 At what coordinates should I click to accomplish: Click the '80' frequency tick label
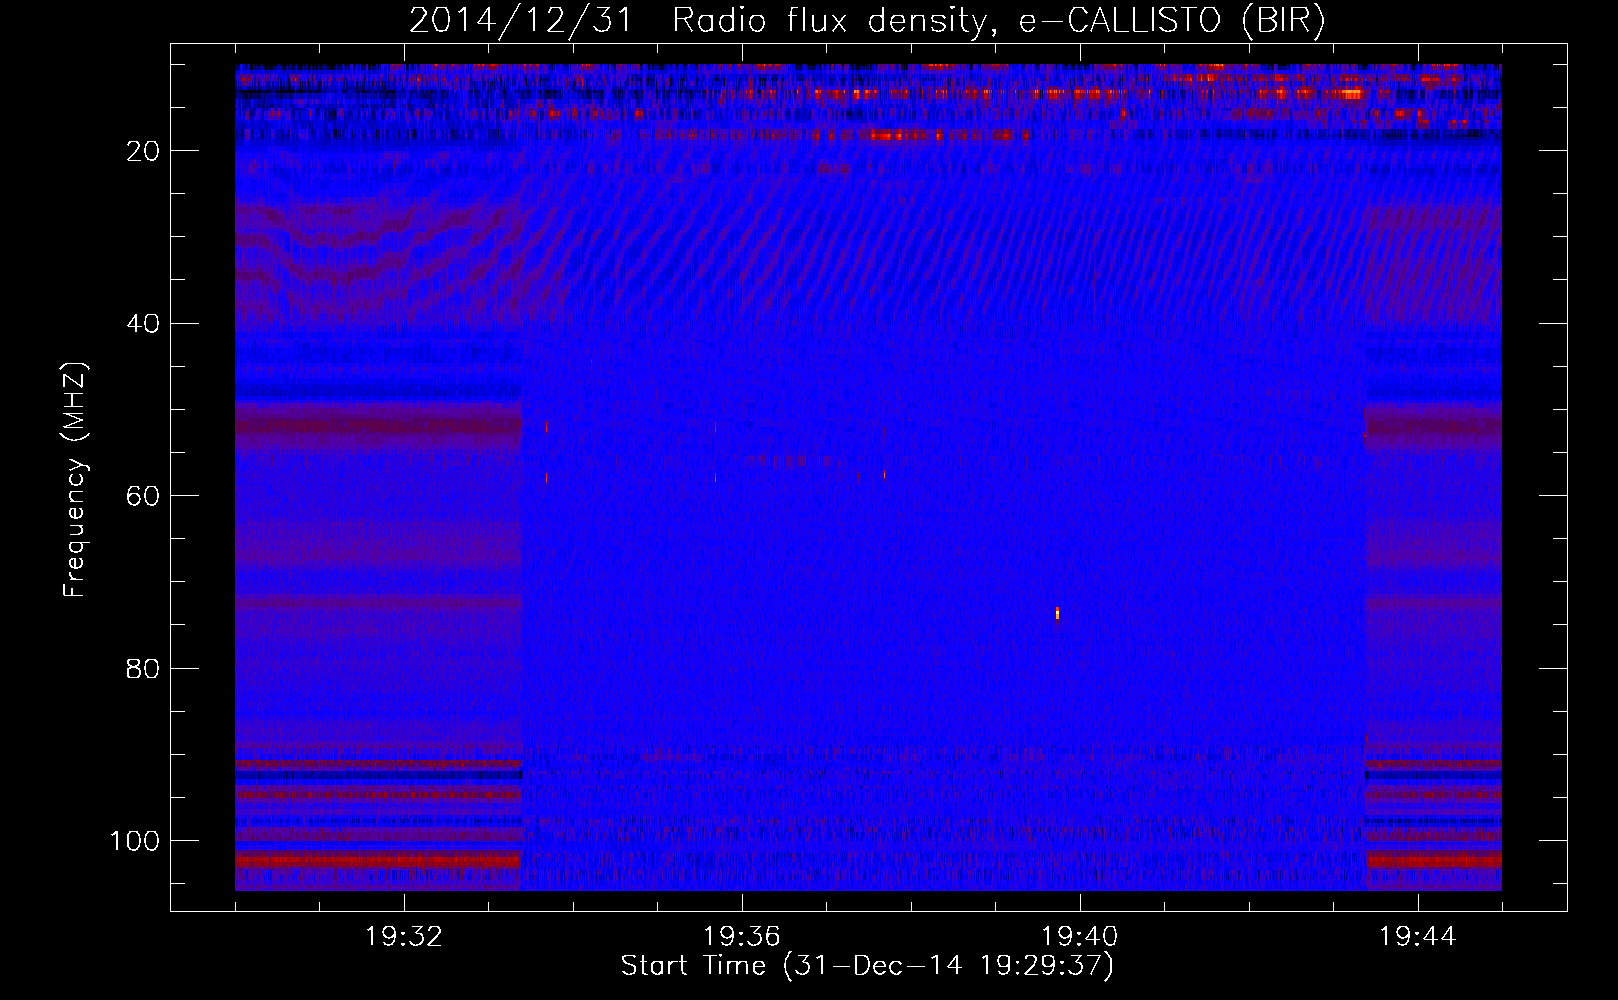(x=144, y=669)
